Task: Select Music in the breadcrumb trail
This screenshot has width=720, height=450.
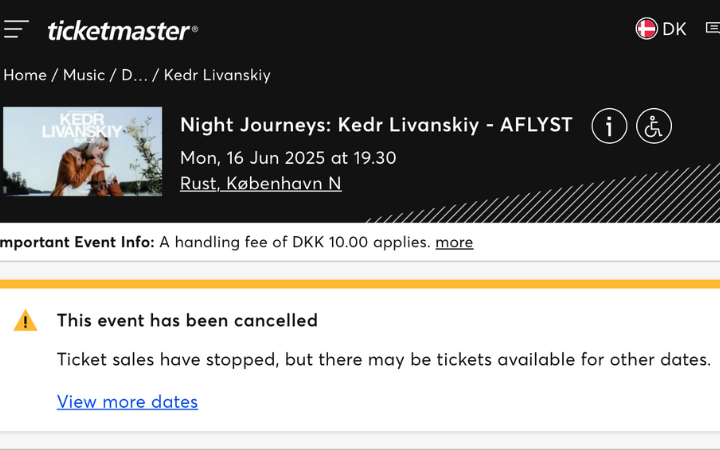Action: click(84, 75)
